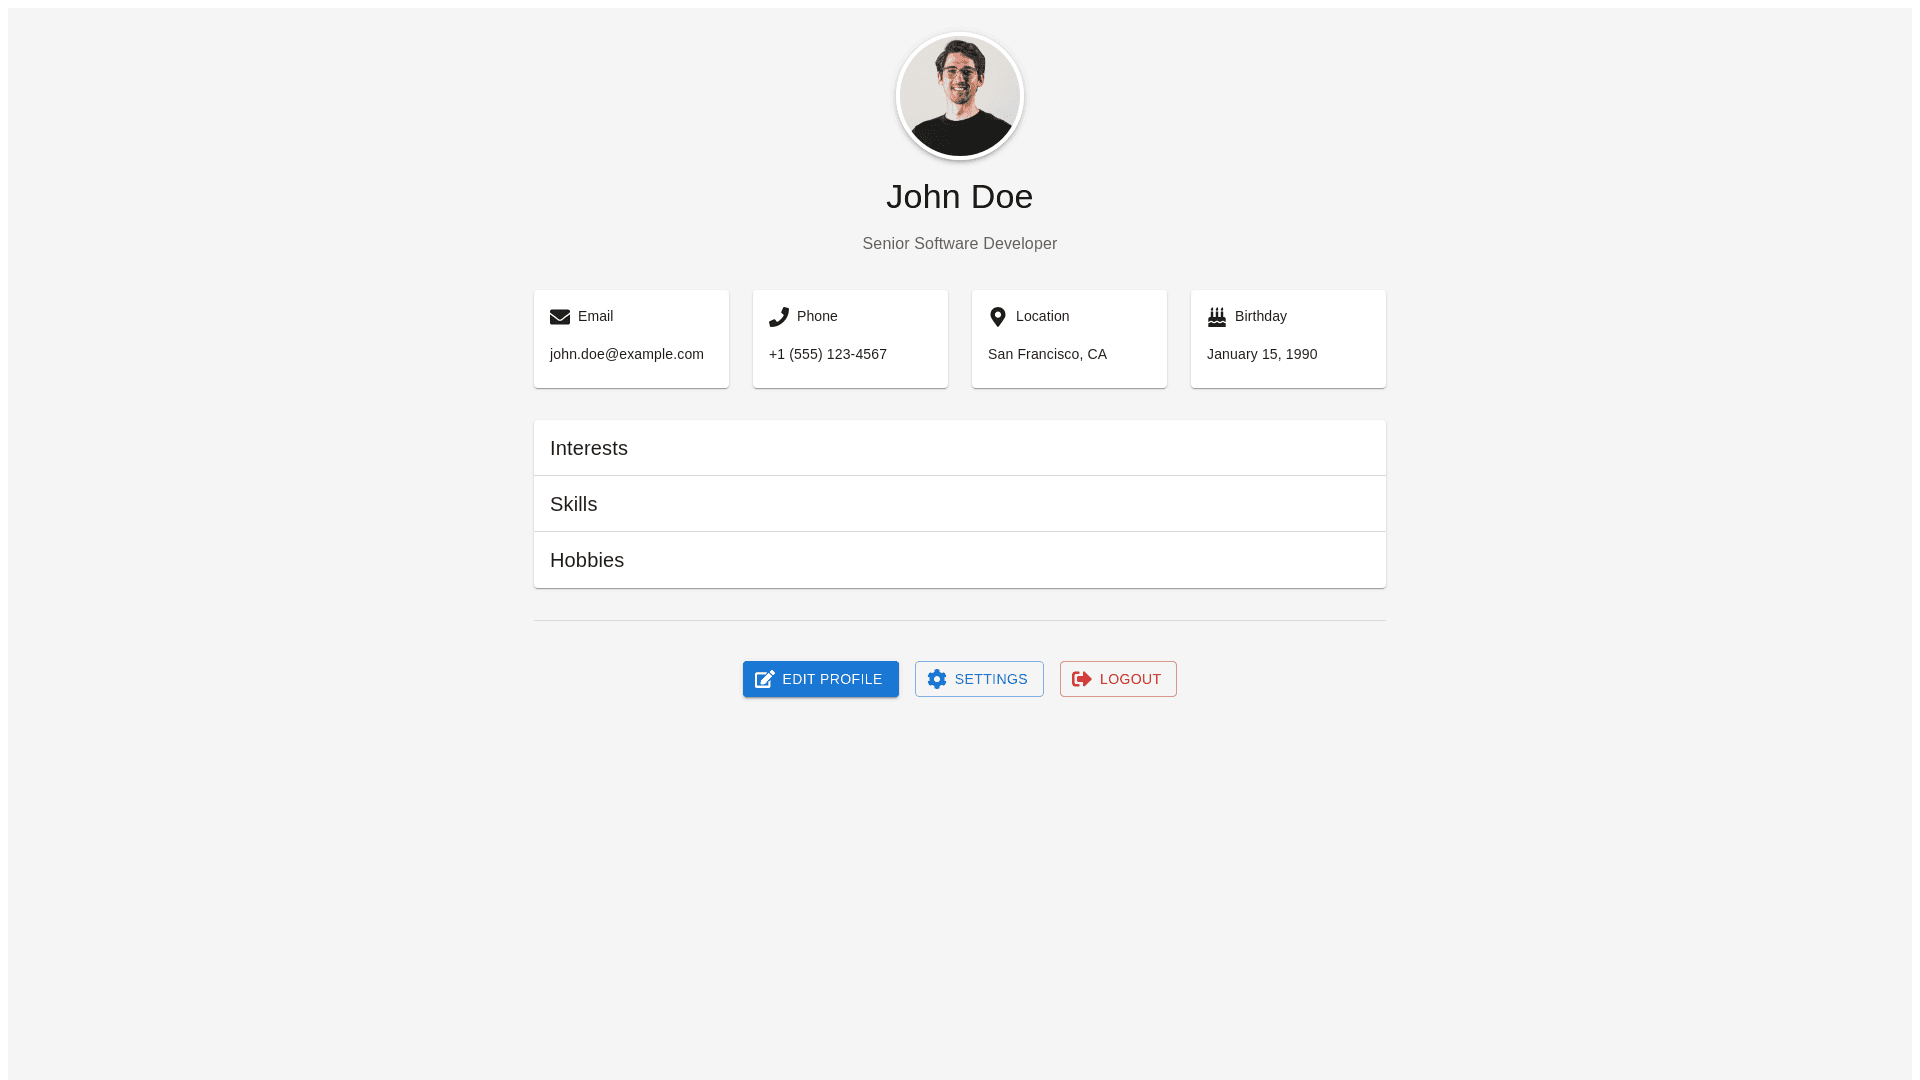Click John Doe's profile avatar photo
Image resolution: width=1920 pixels, height=1080 pixels.
pos(960,97)
